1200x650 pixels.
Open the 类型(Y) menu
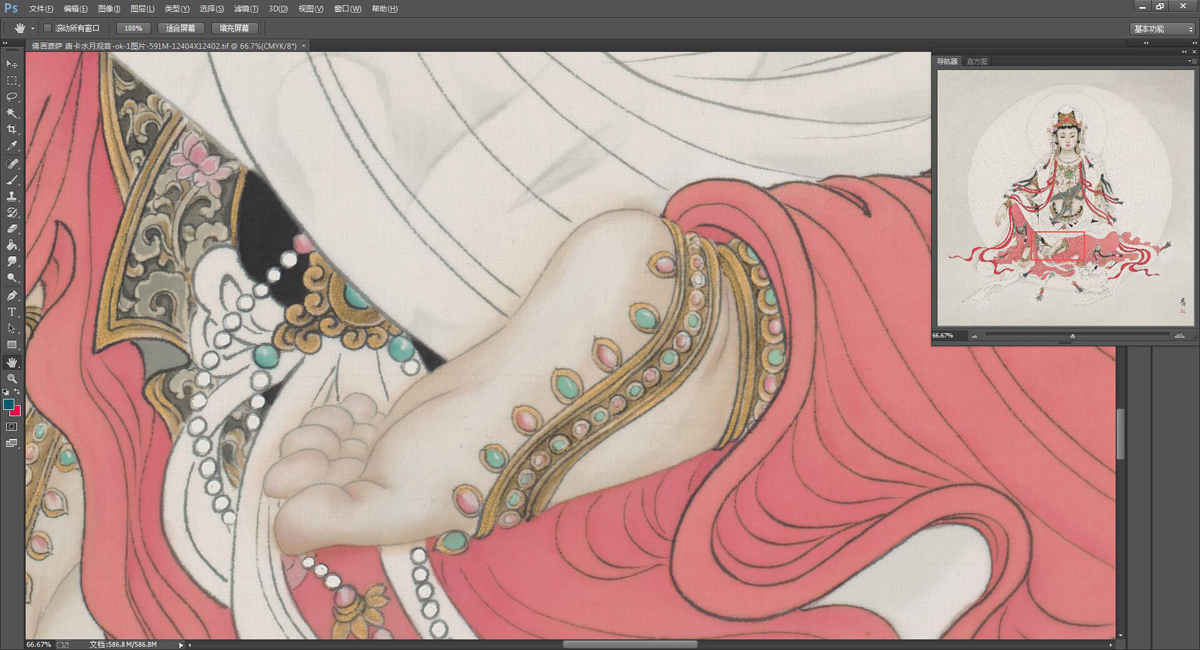[x=177, y=8]
